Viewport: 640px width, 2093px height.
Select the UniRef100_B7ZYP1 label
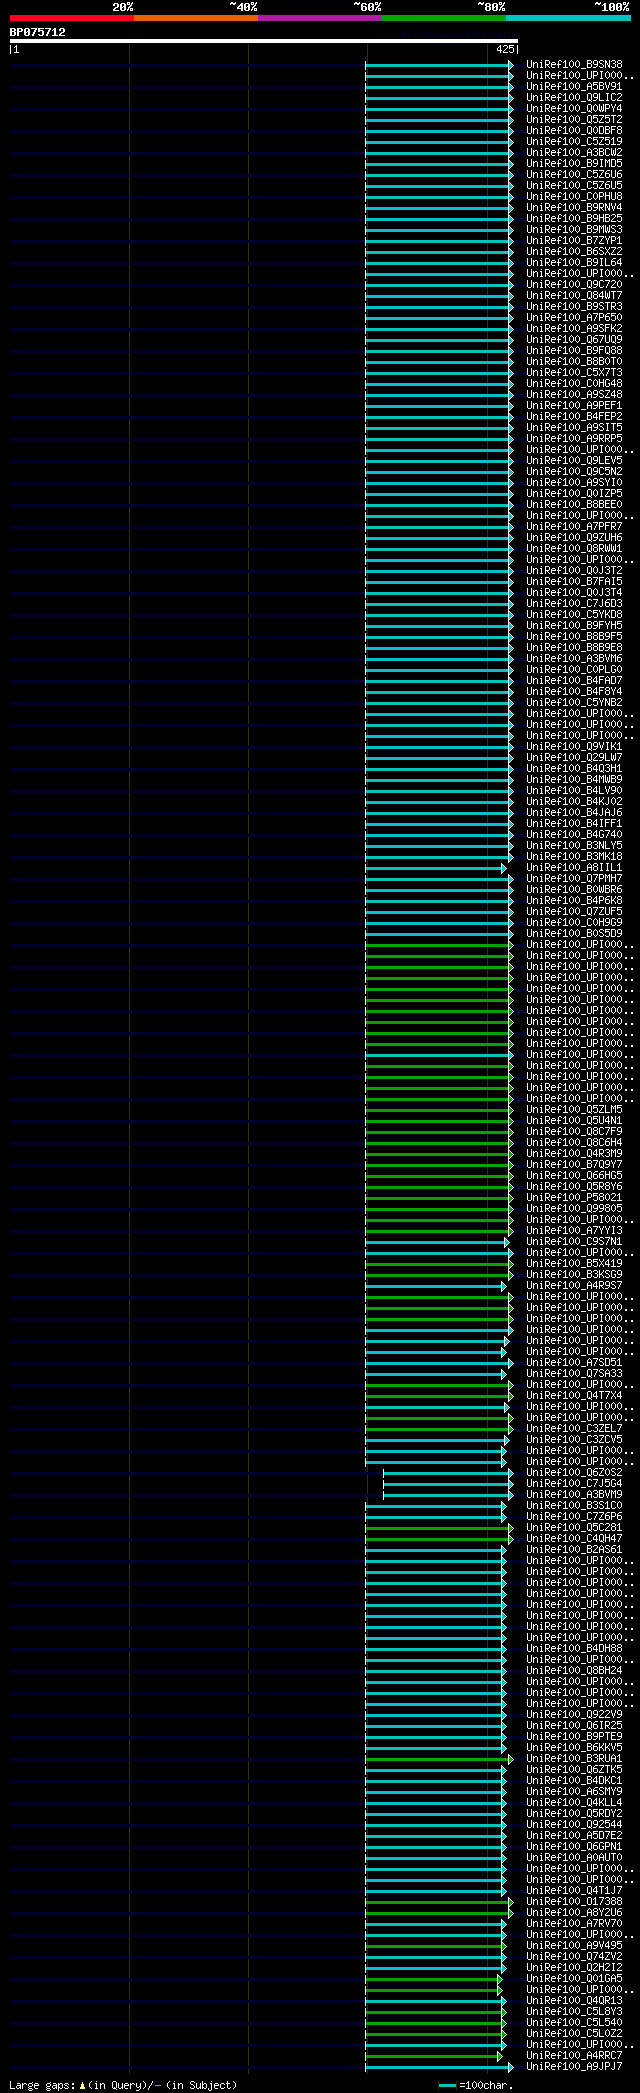(x=574, y=241)
